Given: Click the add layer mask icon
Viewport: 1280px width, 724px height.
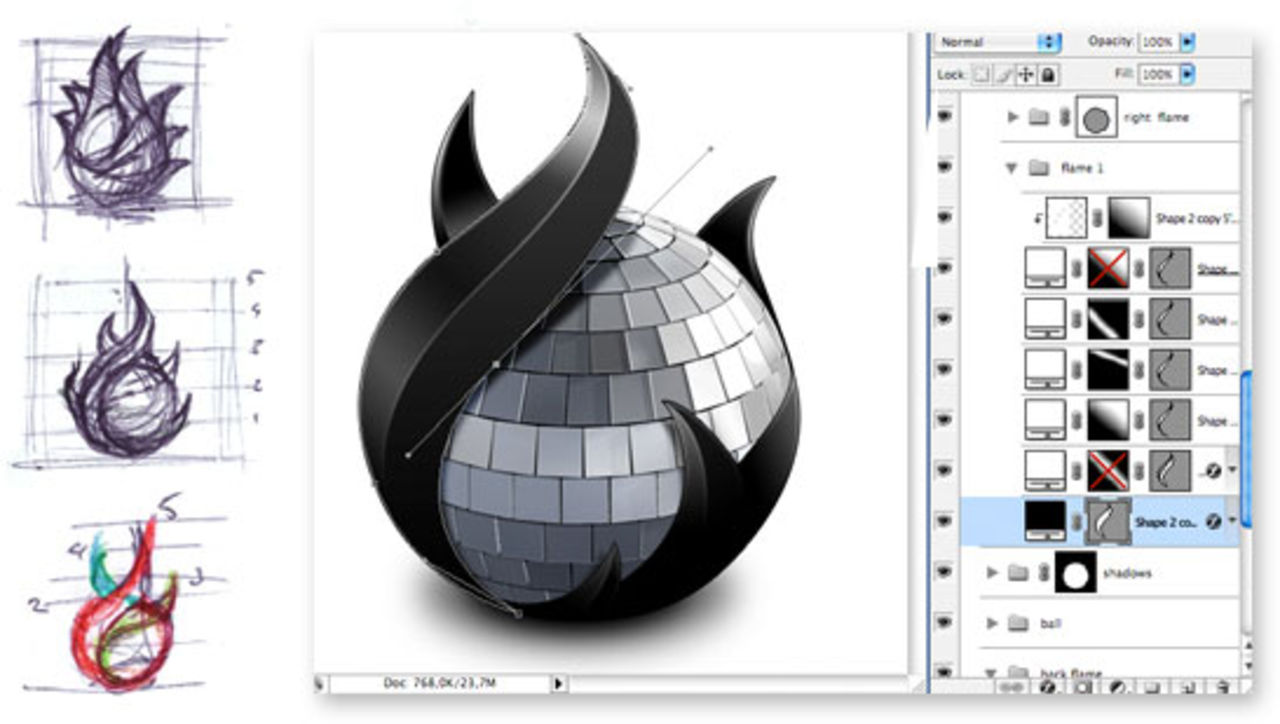Looking at the screenshot, I should tap(1083, 688).
